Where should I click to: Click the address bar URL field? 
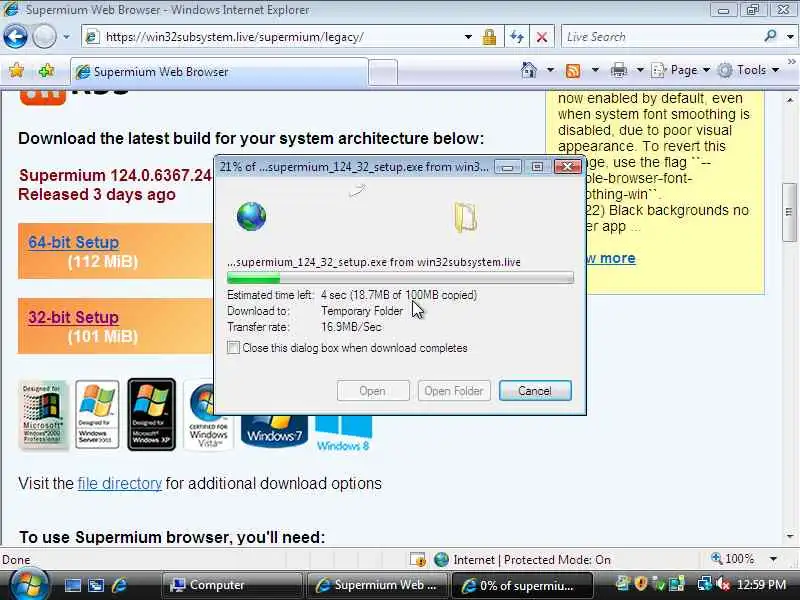coord(276,37)
